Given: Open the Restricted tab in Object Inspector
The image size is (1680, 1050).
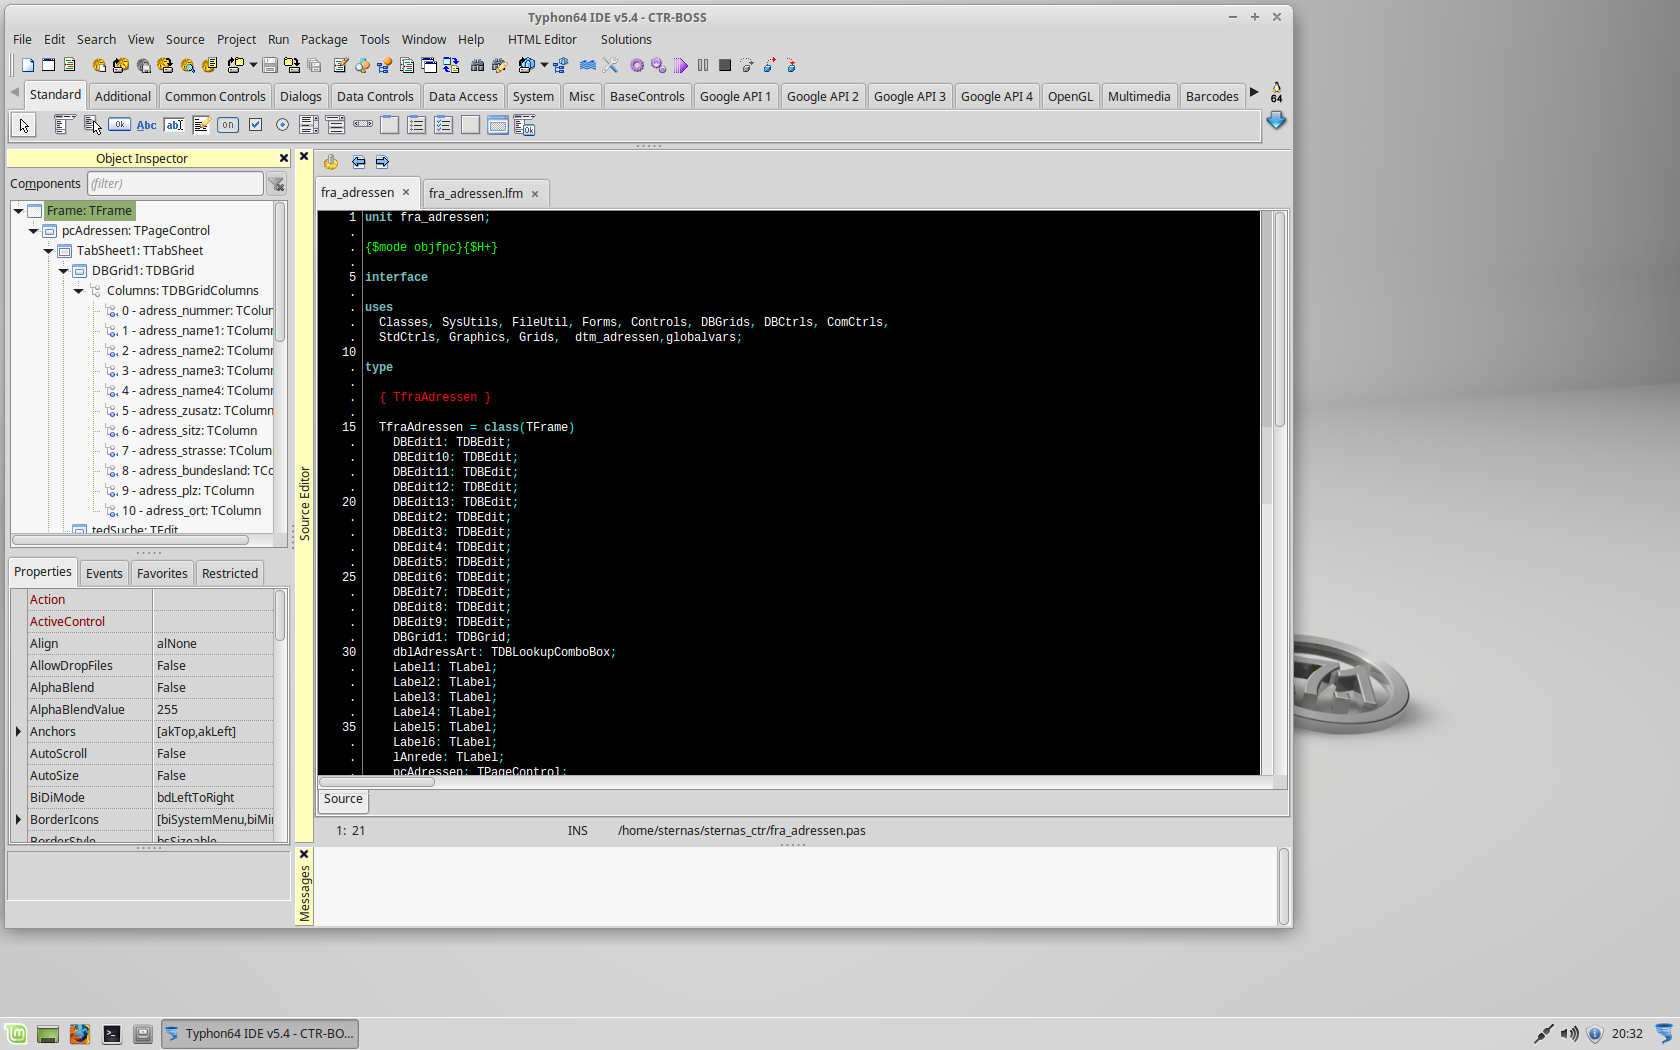Looking at the screenshot, I should [230, 573].
